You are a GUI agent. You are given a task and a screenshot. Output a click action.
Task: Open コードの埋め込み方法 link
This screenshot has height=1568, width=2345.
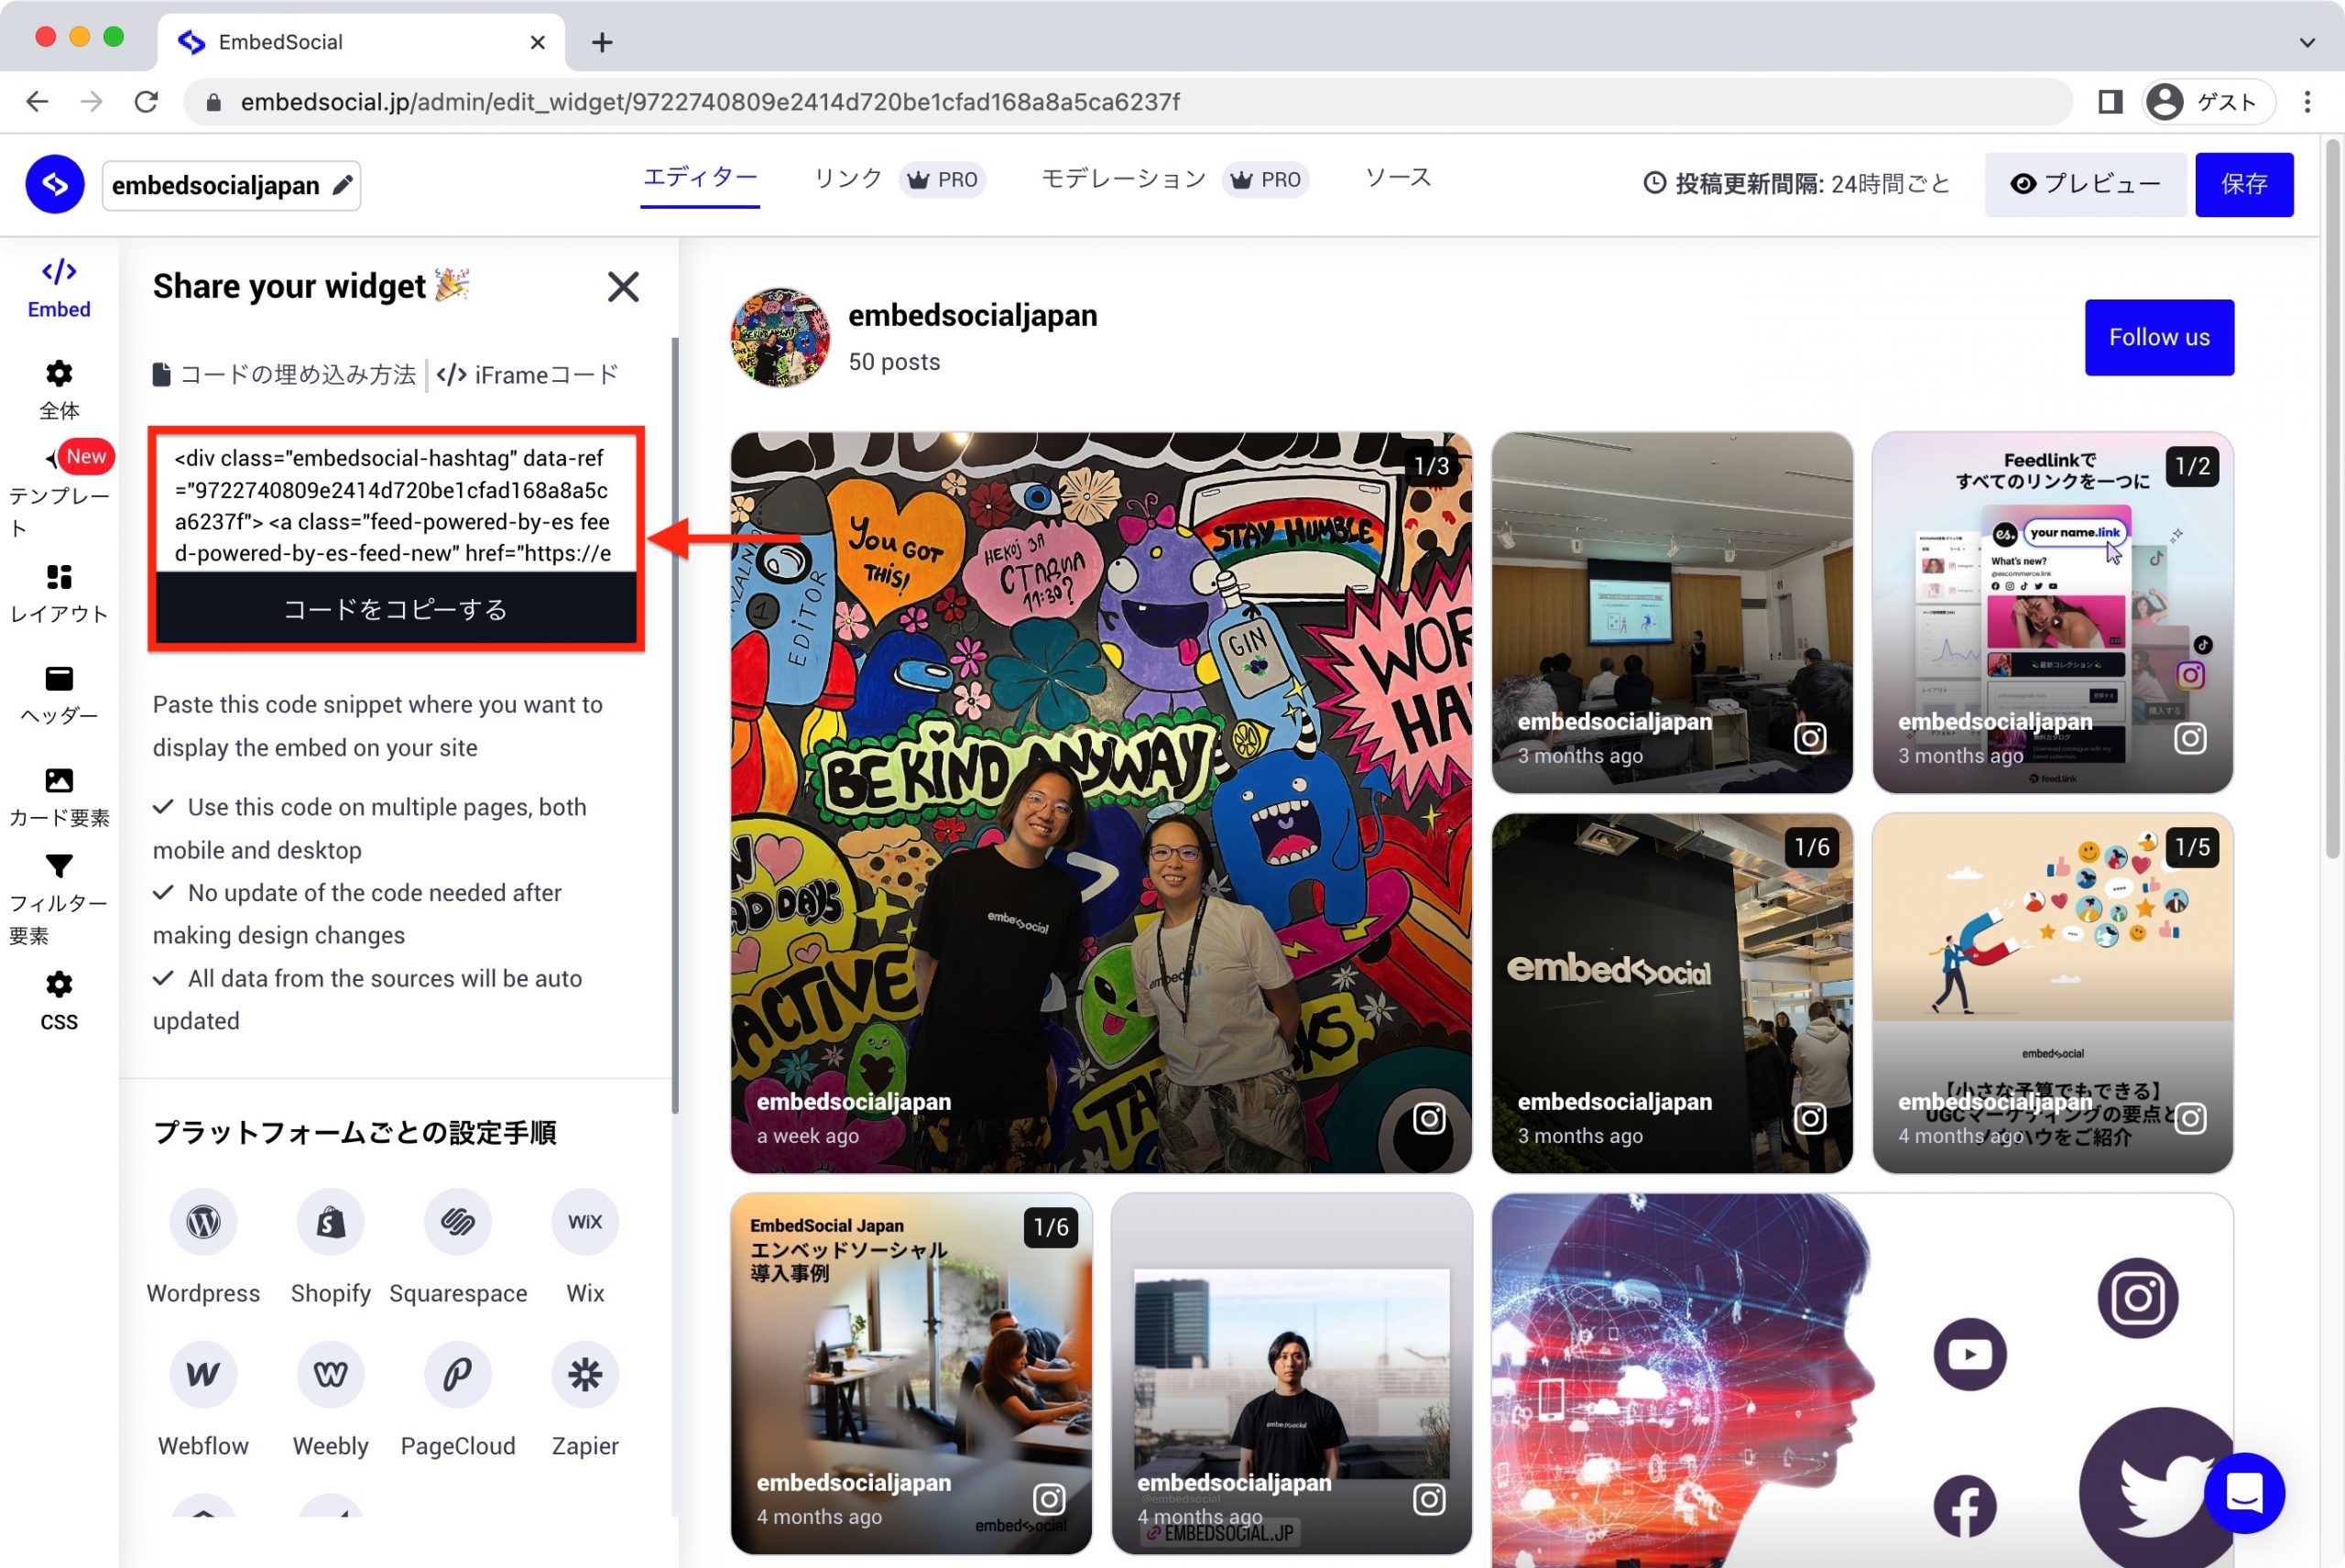(285, 375)
